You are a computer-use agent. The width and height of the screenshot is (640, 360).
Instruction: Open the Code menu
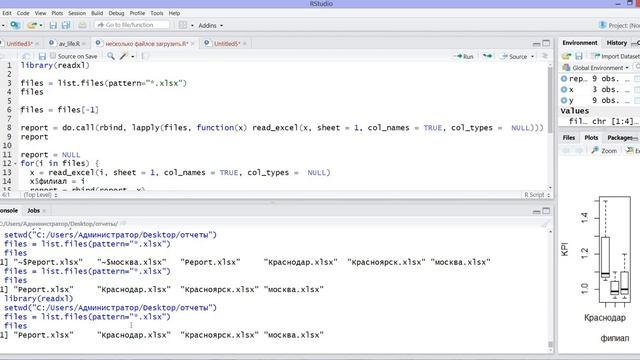coord(23,13)
